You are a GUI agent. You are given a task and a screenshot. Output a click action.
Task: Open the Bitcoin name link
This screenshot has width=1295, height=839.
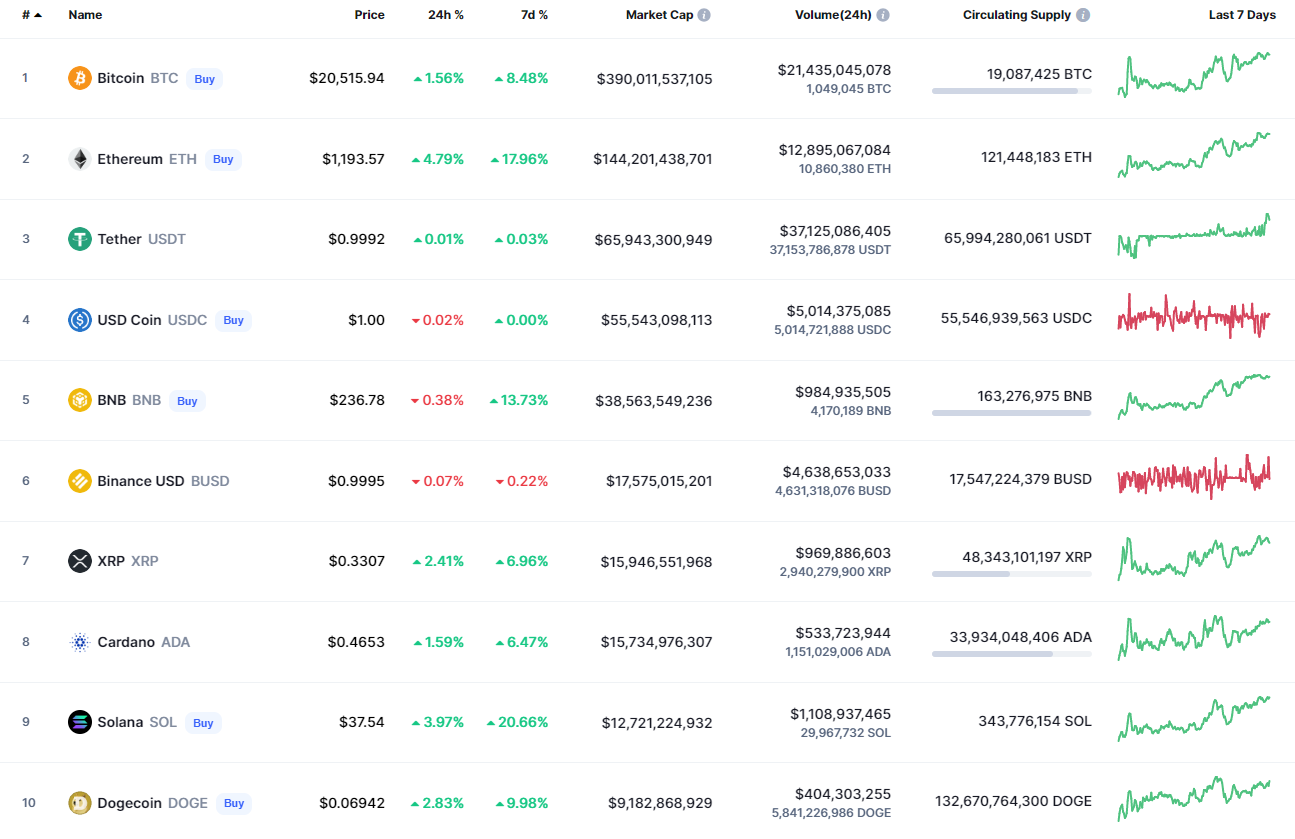[x=120, y=78]
